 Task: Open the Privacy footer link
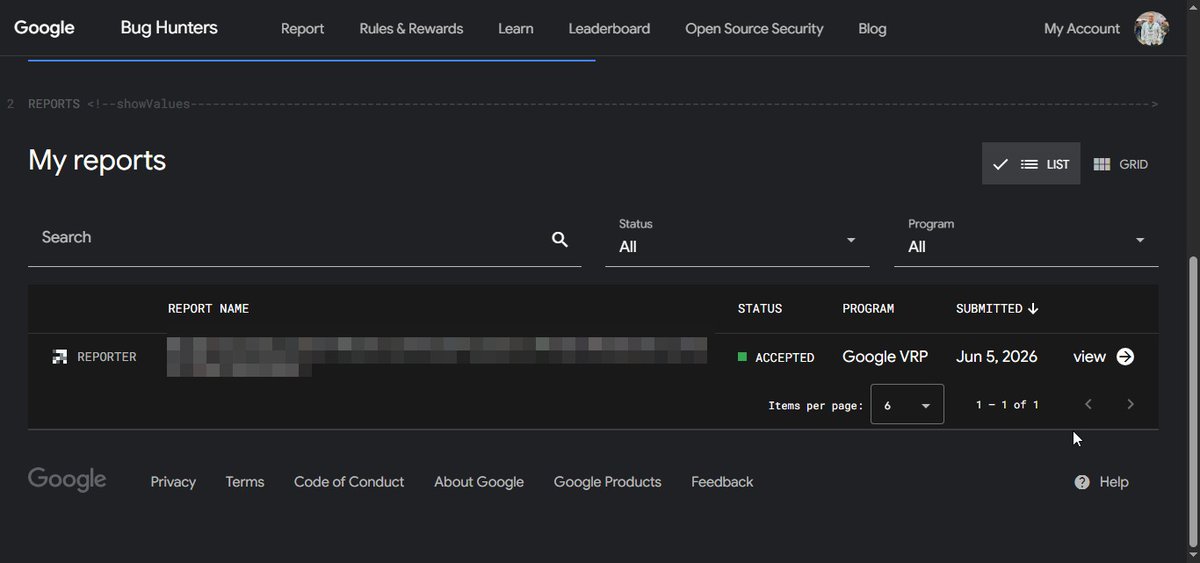(x=173, y=482)
